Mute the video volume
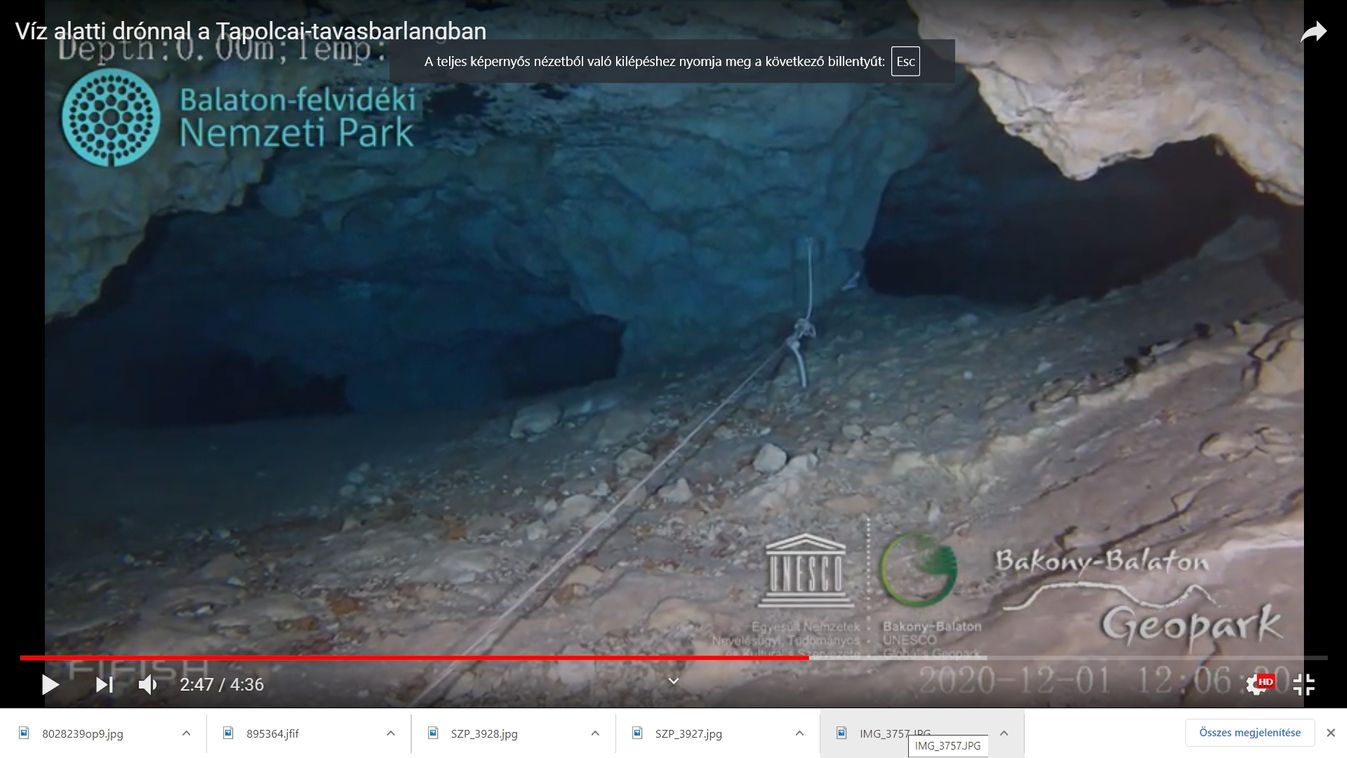Screen dimensions: 1347x758 148,685
